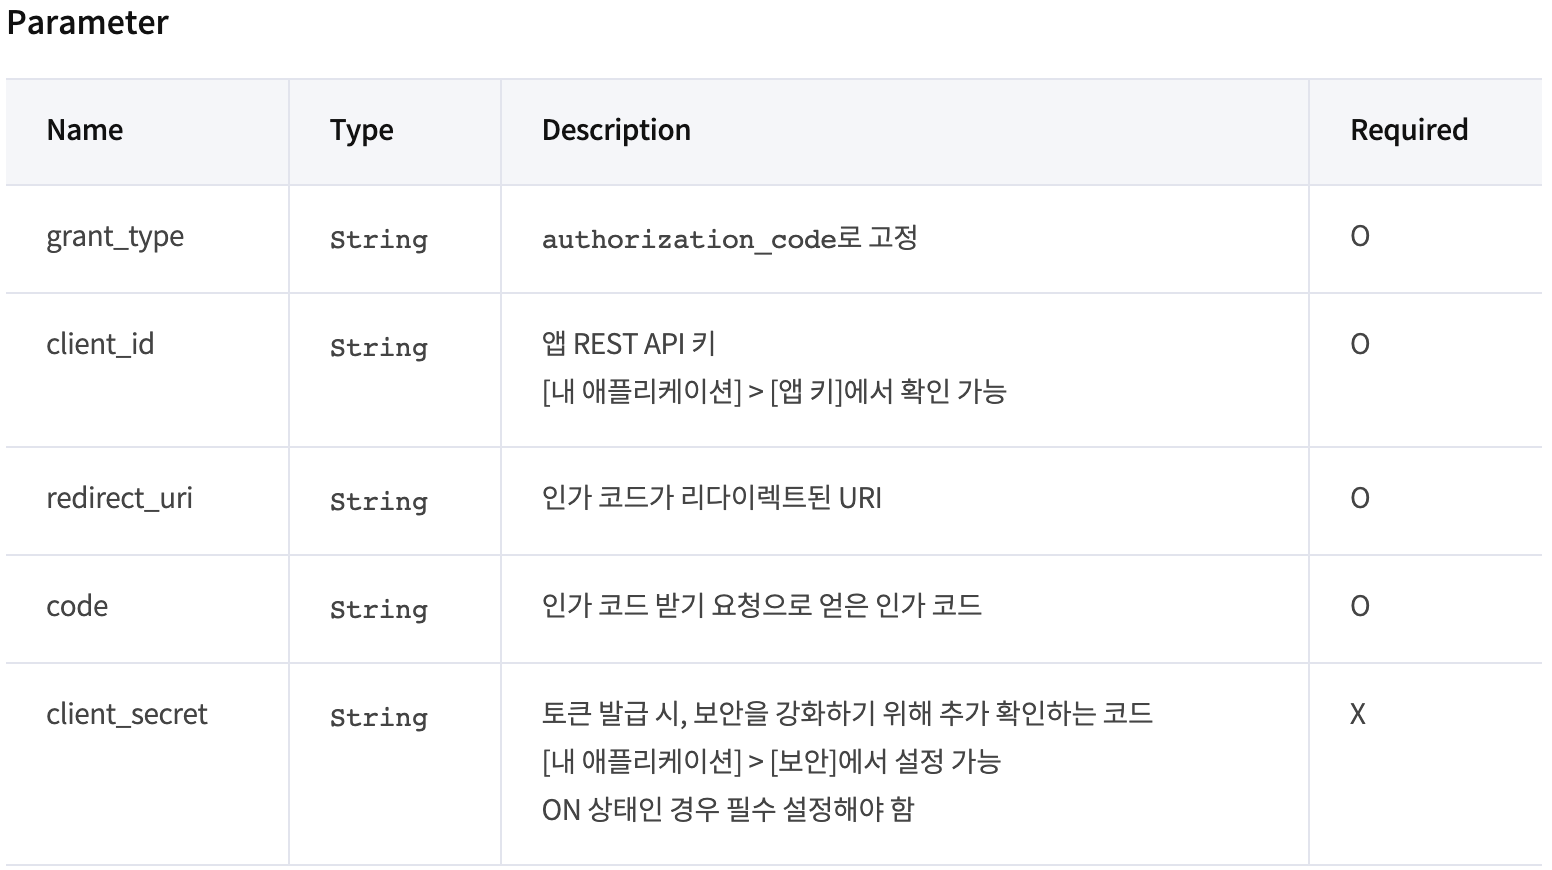This screenshot has height=870, width=1552.
Task: Select the redirect_uri parameter name
Action: (x=119, y=498)
